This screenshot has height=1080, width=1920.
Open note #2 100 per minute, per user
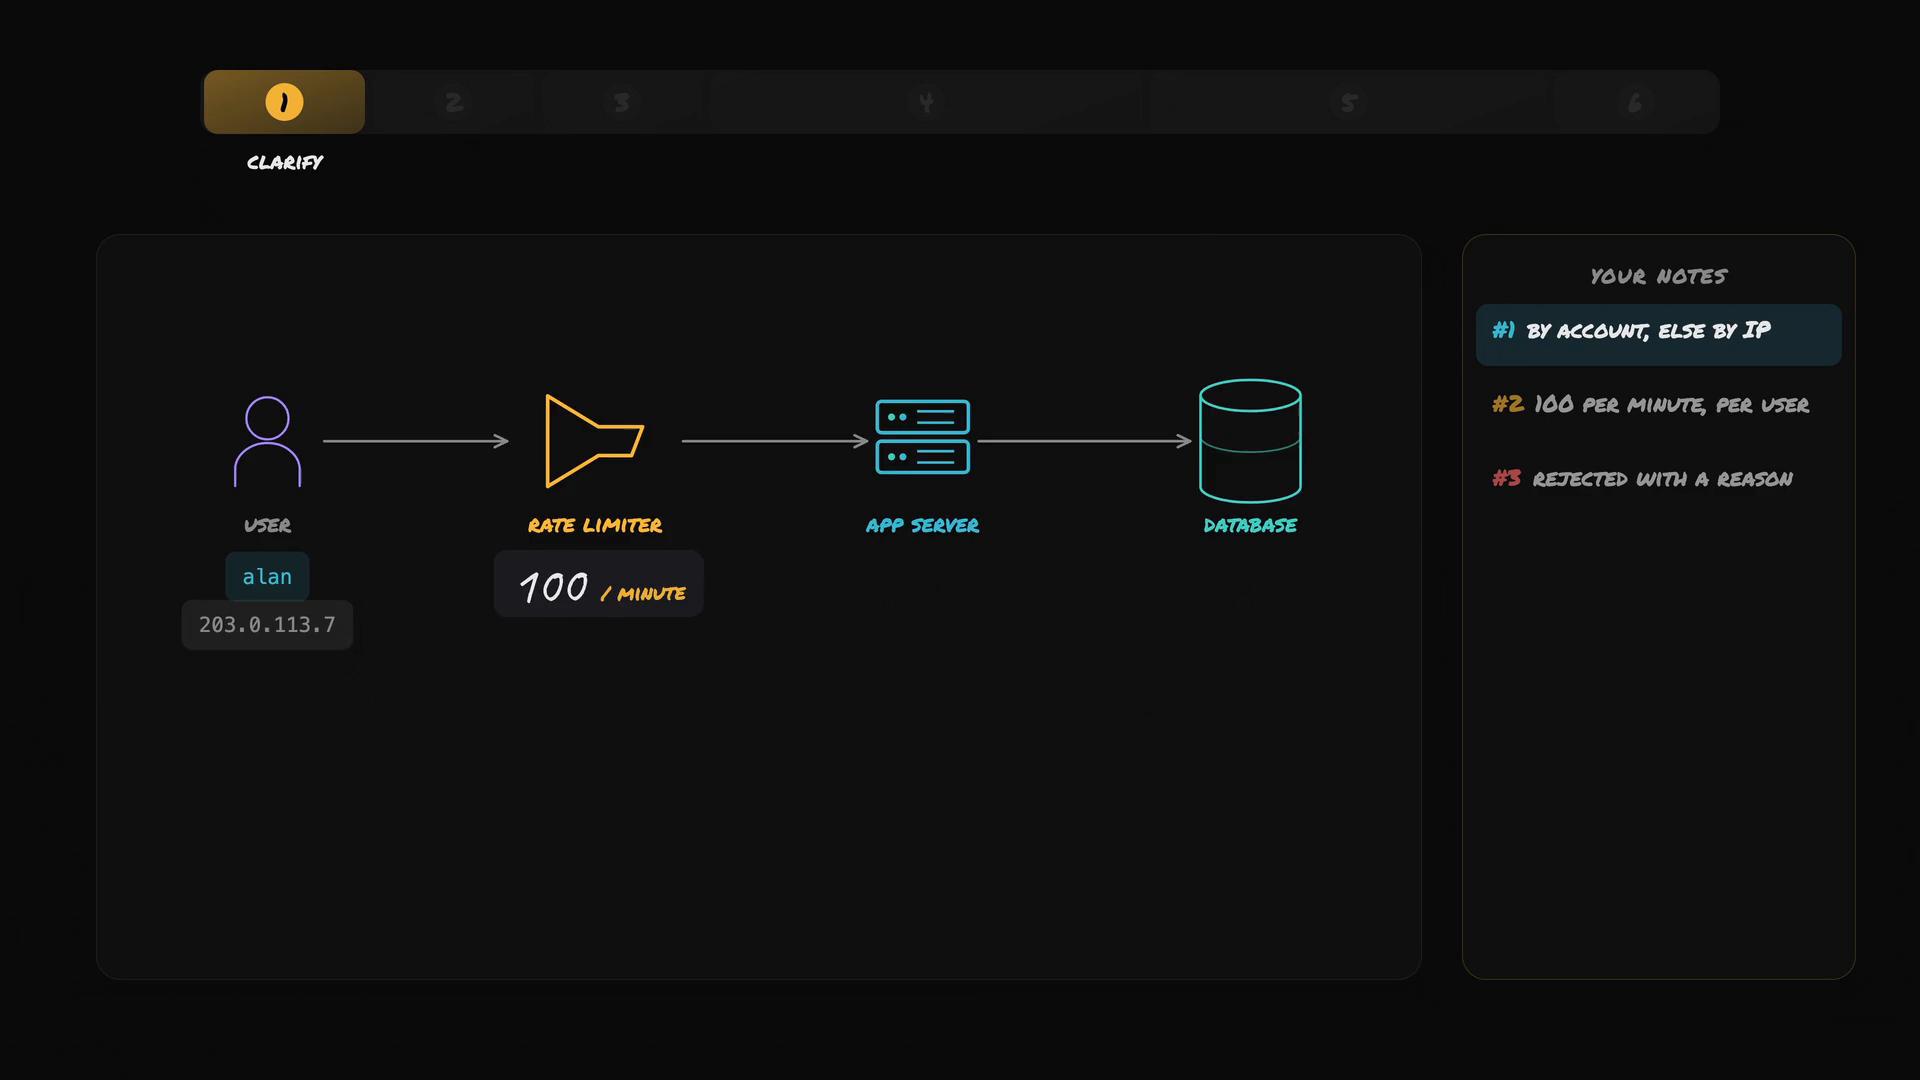point(1658,405)
